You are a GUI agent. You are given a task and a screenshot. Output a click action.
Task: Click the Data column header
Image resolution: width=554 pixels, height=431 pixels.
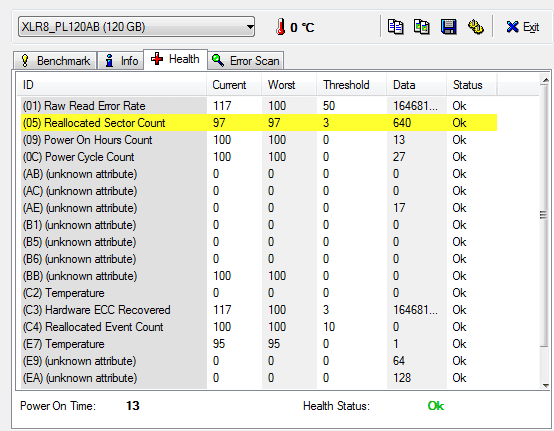point(416,85)
